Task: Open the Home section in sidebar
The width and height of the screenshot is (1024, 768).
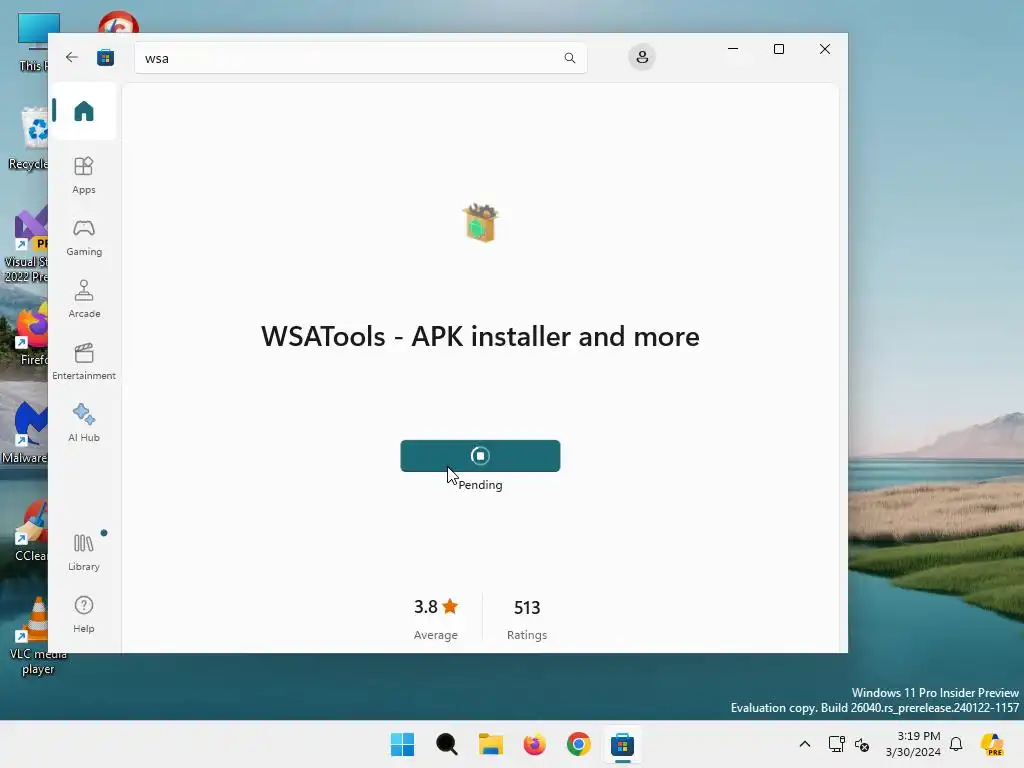Action: pyautogui.click(x=84, y=111)
